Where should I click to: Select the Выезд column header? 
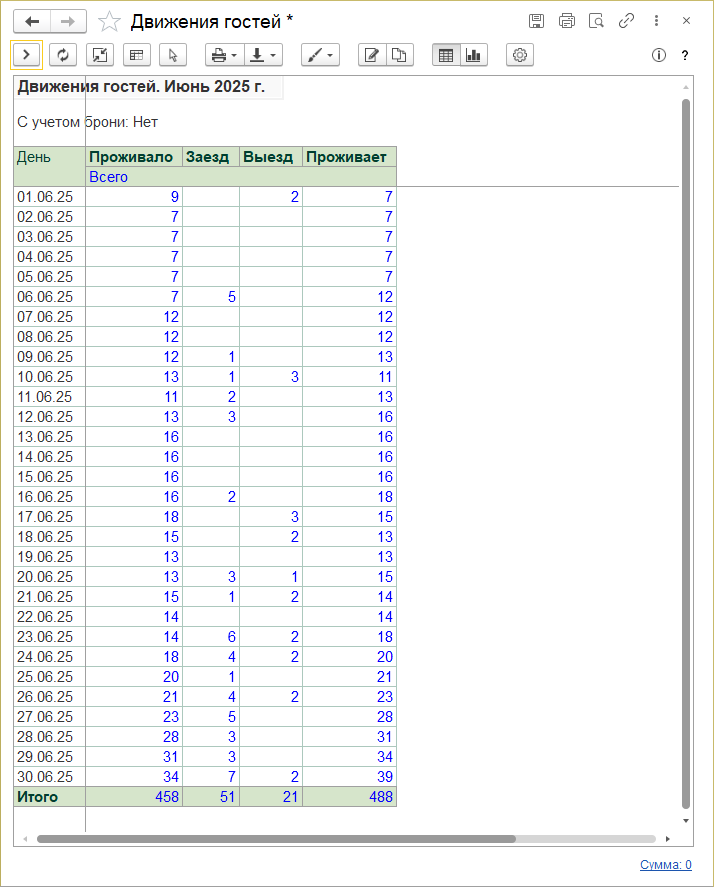point(271,157)
